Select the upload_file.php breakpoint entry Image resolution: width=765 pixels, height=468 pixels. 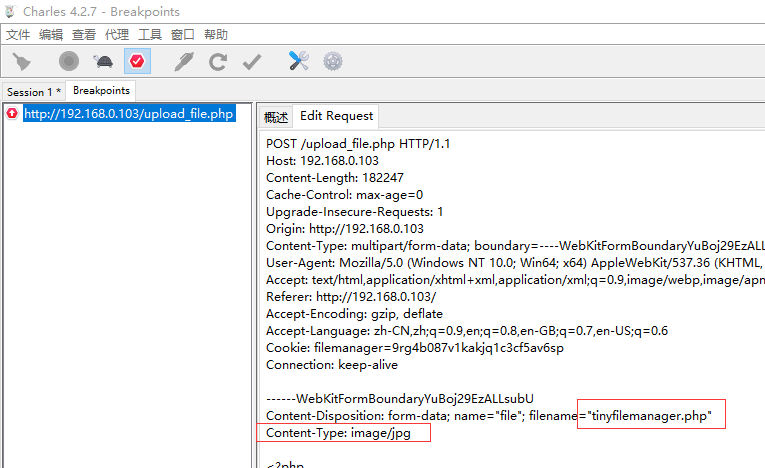coord(129,114)
